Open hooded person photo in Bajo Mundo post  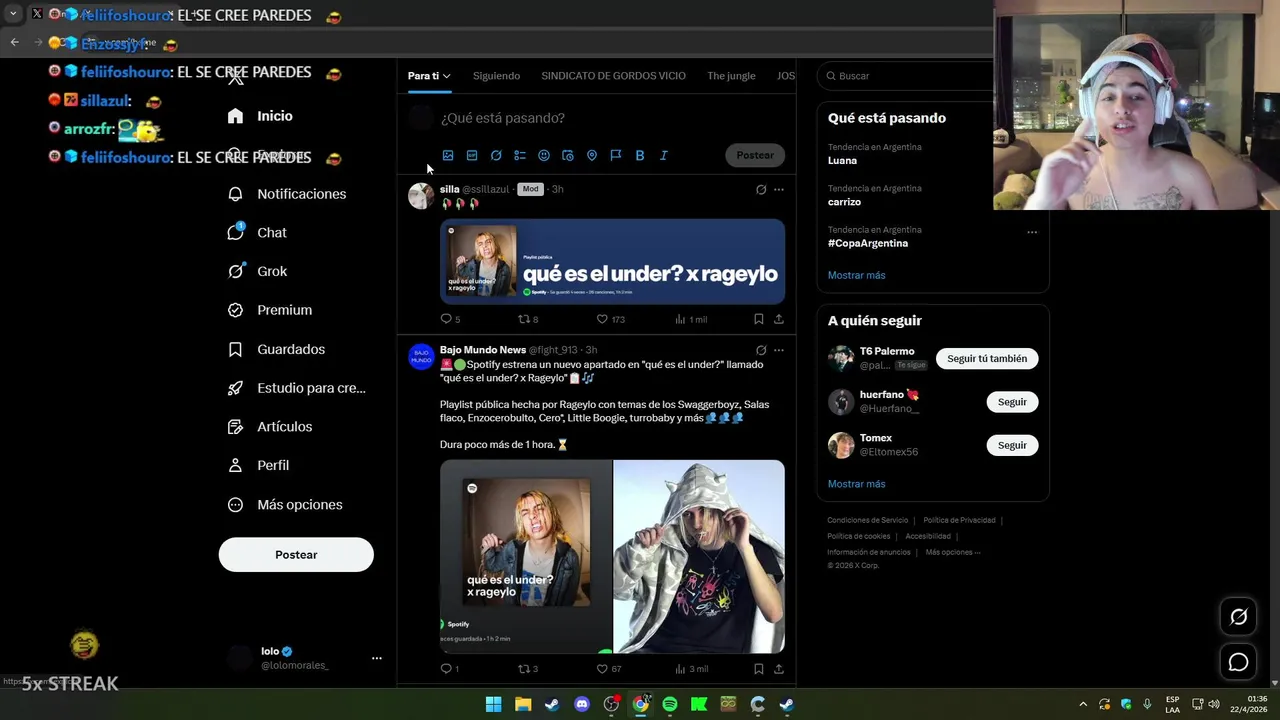[x=699, y=556]
